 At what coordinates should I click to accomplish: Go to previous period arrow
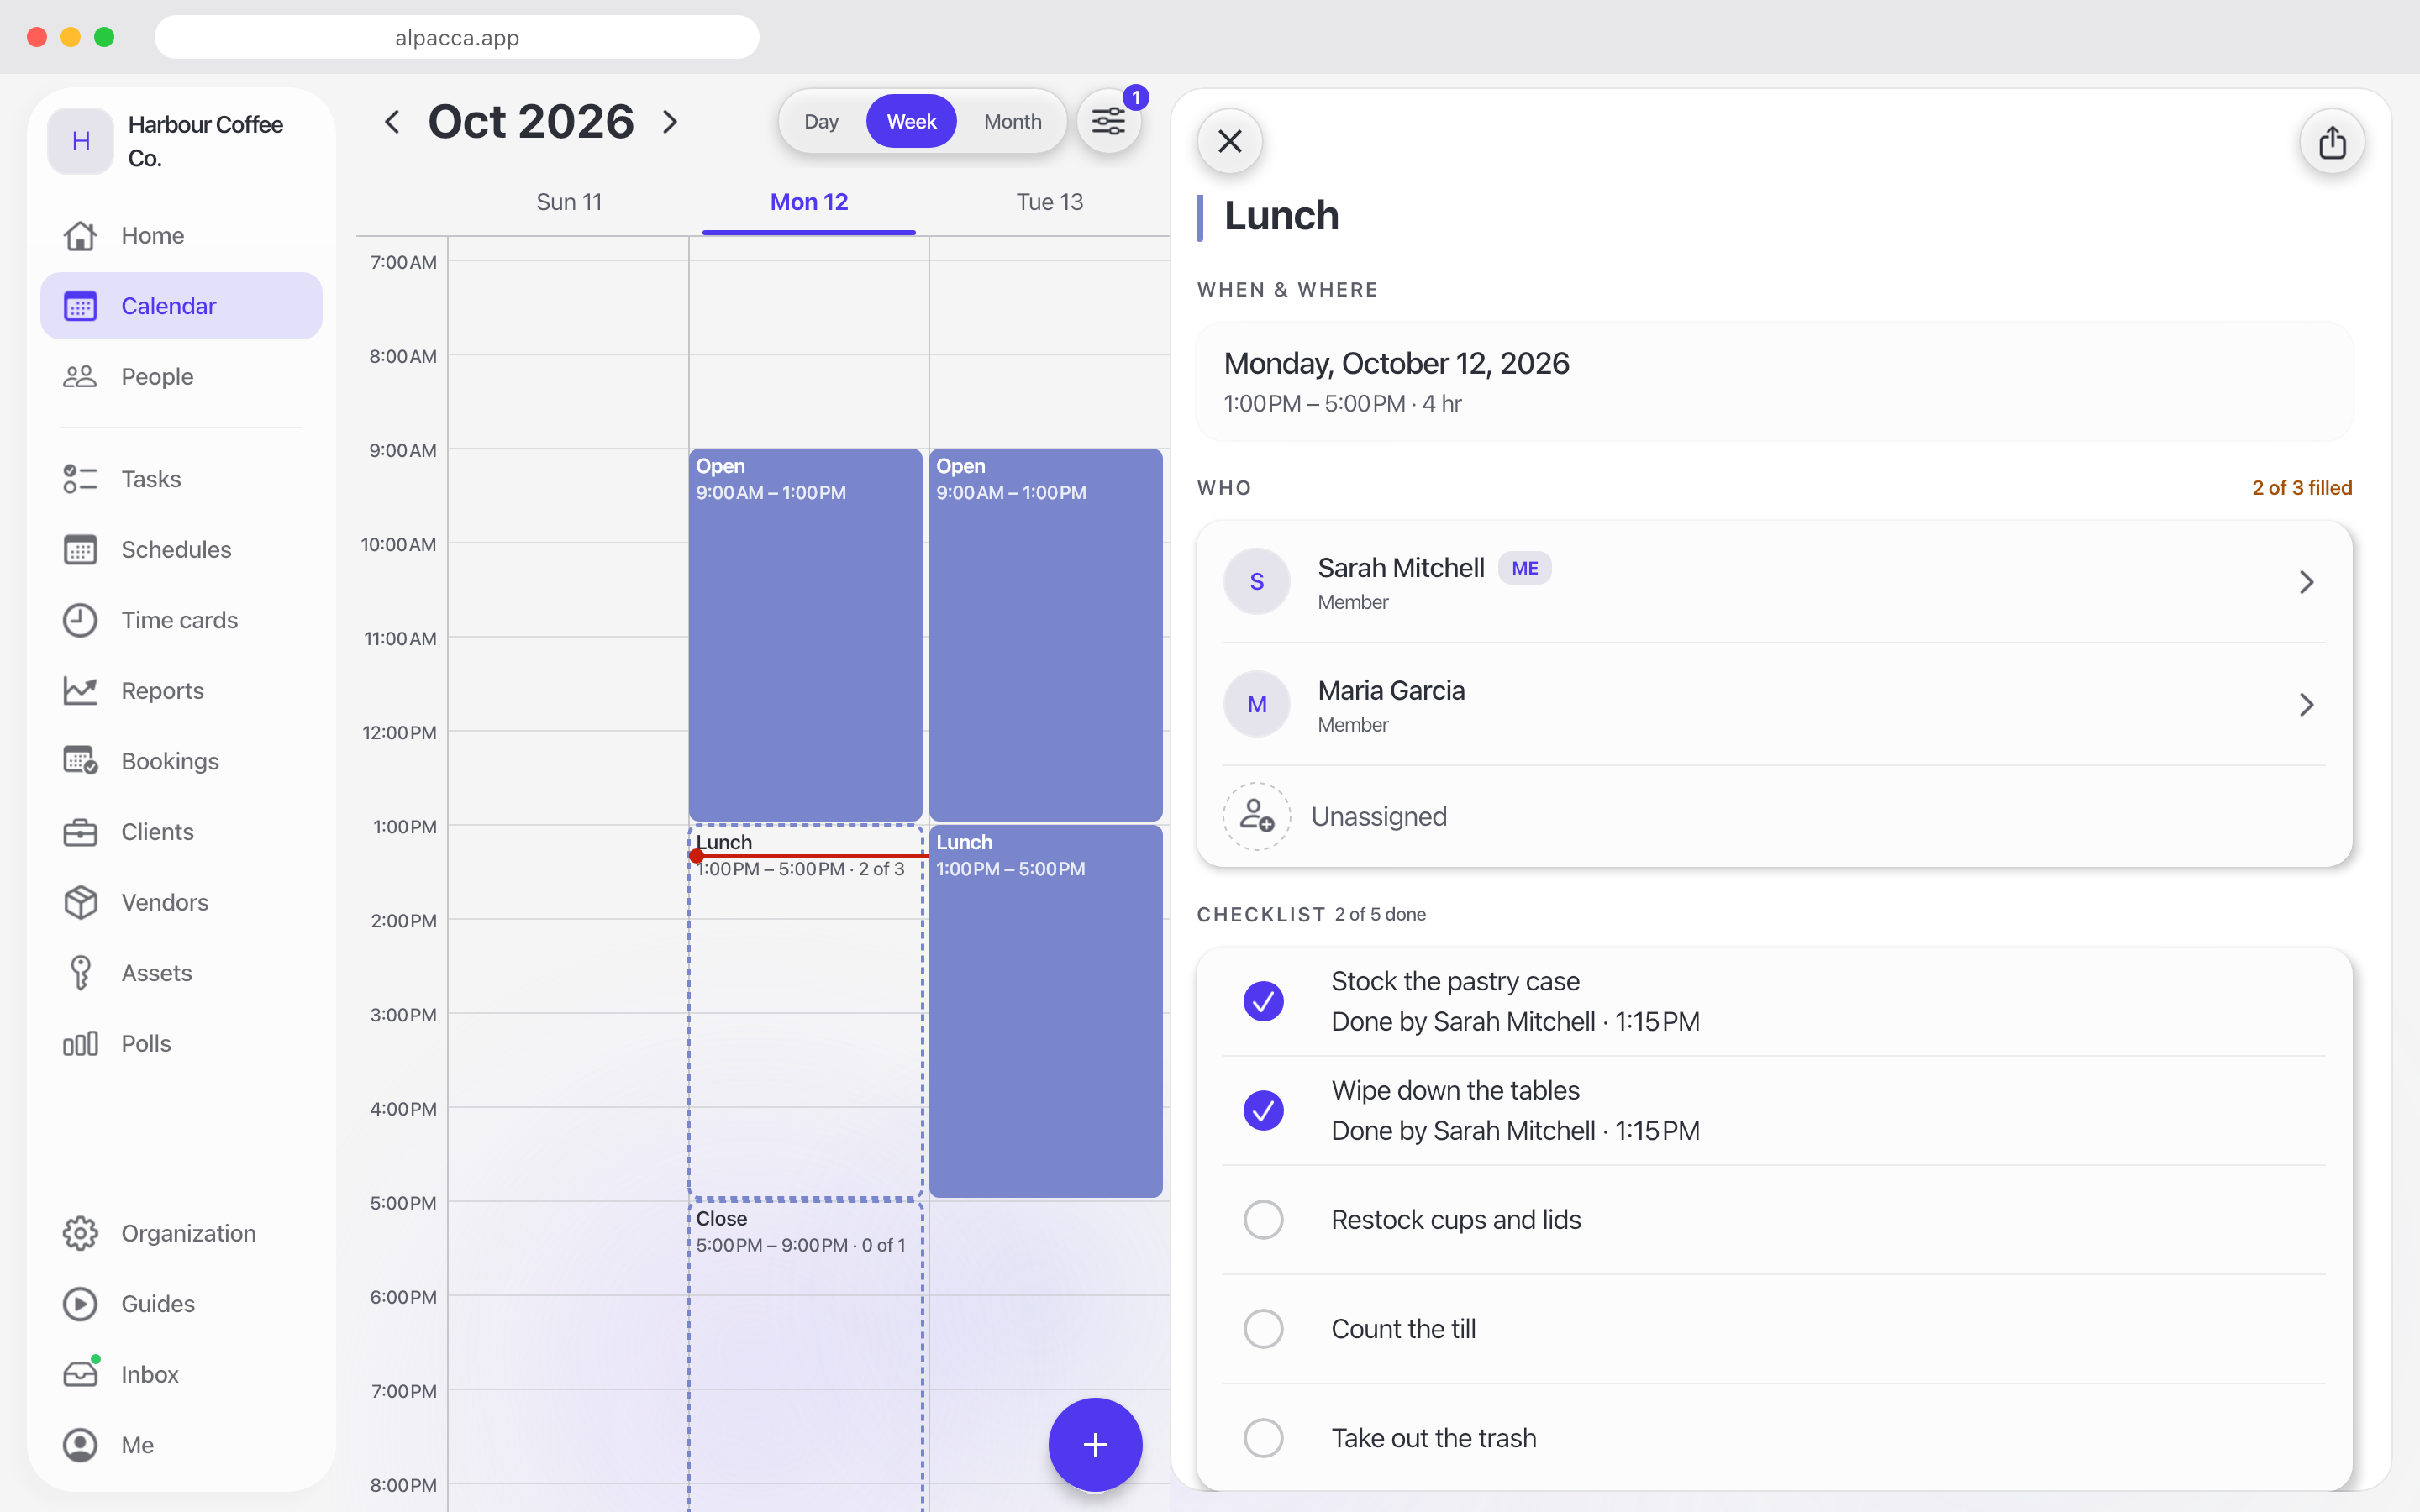tap(392, 122)
